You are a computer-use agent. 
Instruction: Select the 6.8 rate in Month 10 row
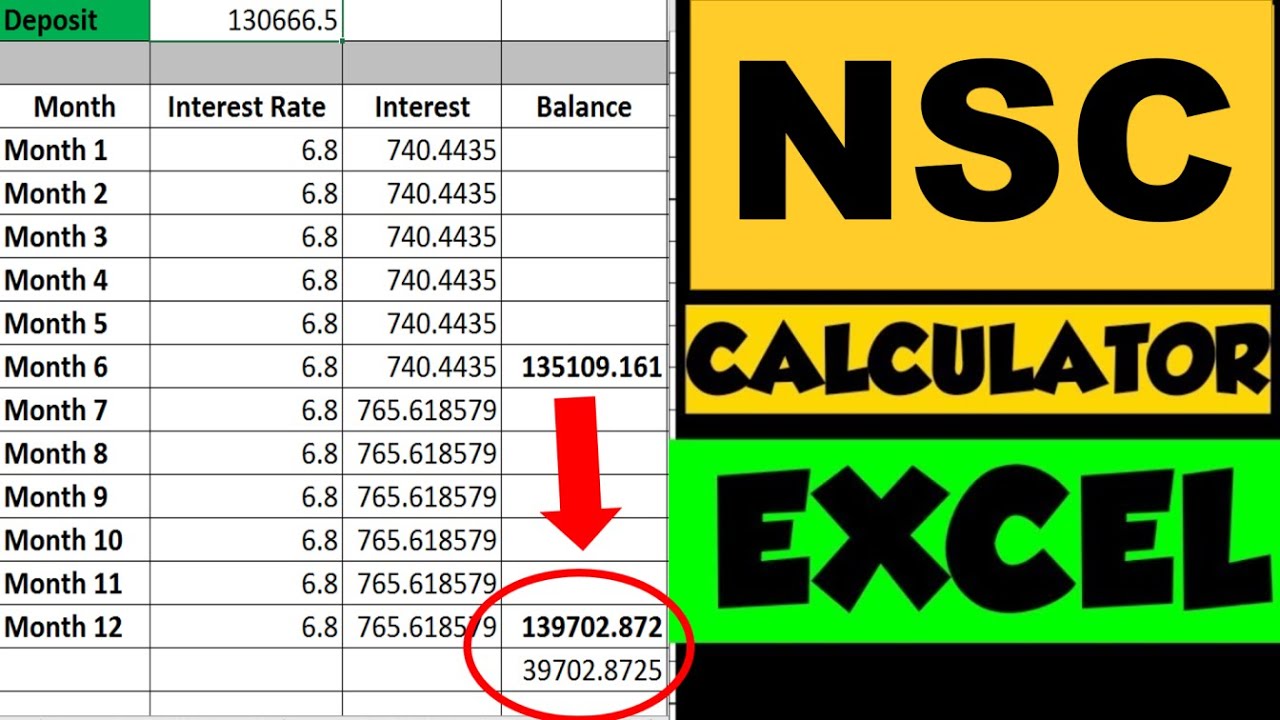pos(246,540)
